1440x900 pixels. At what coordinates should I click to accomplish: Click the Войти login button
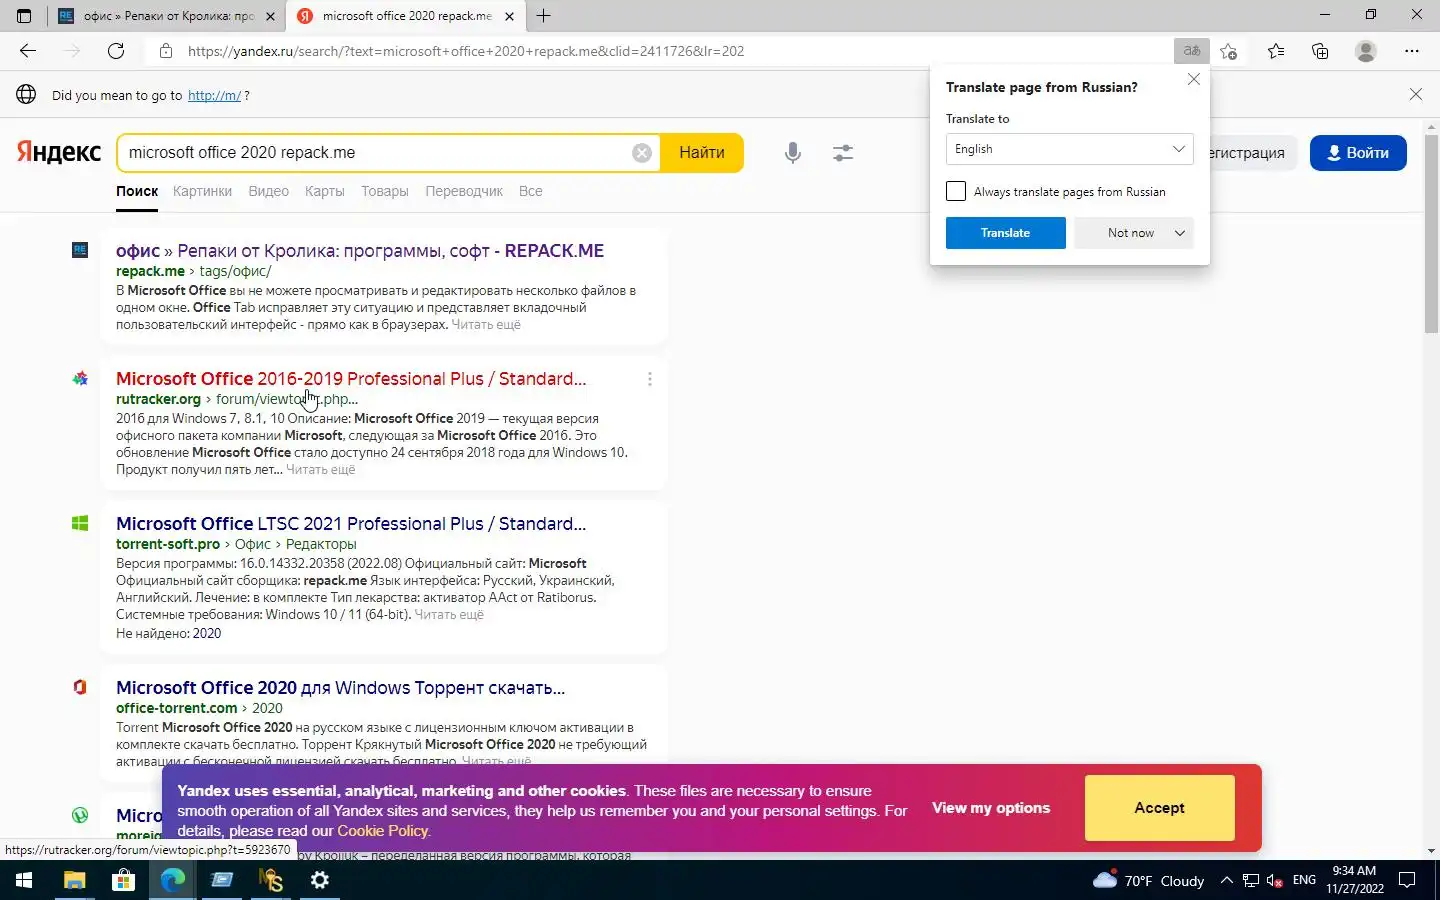pyautogui.click(x=1358, y=153)
